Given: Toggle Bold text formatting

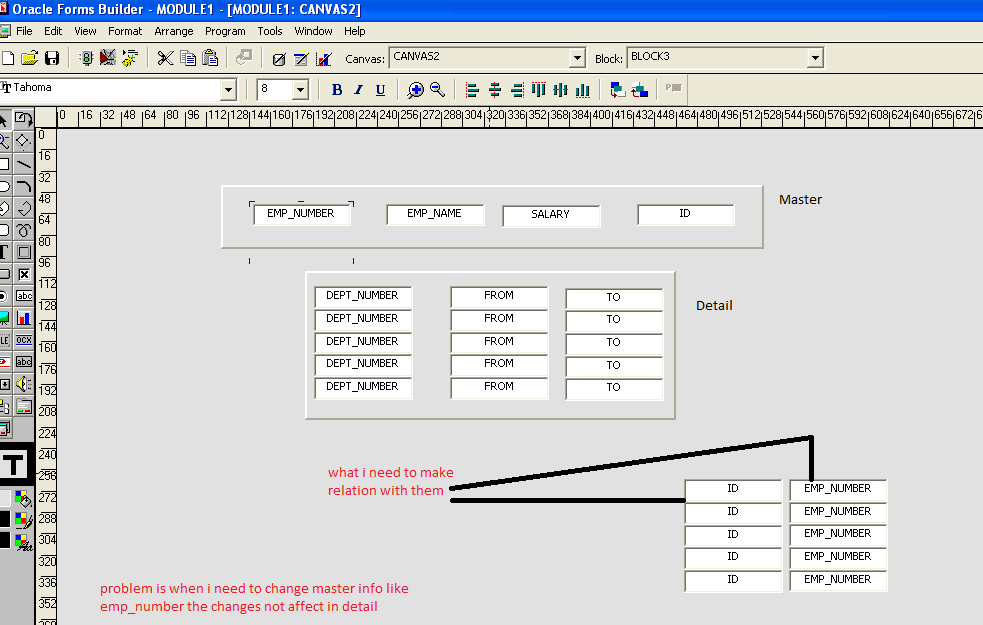Looking at the screenshot, I should [337, 90].
